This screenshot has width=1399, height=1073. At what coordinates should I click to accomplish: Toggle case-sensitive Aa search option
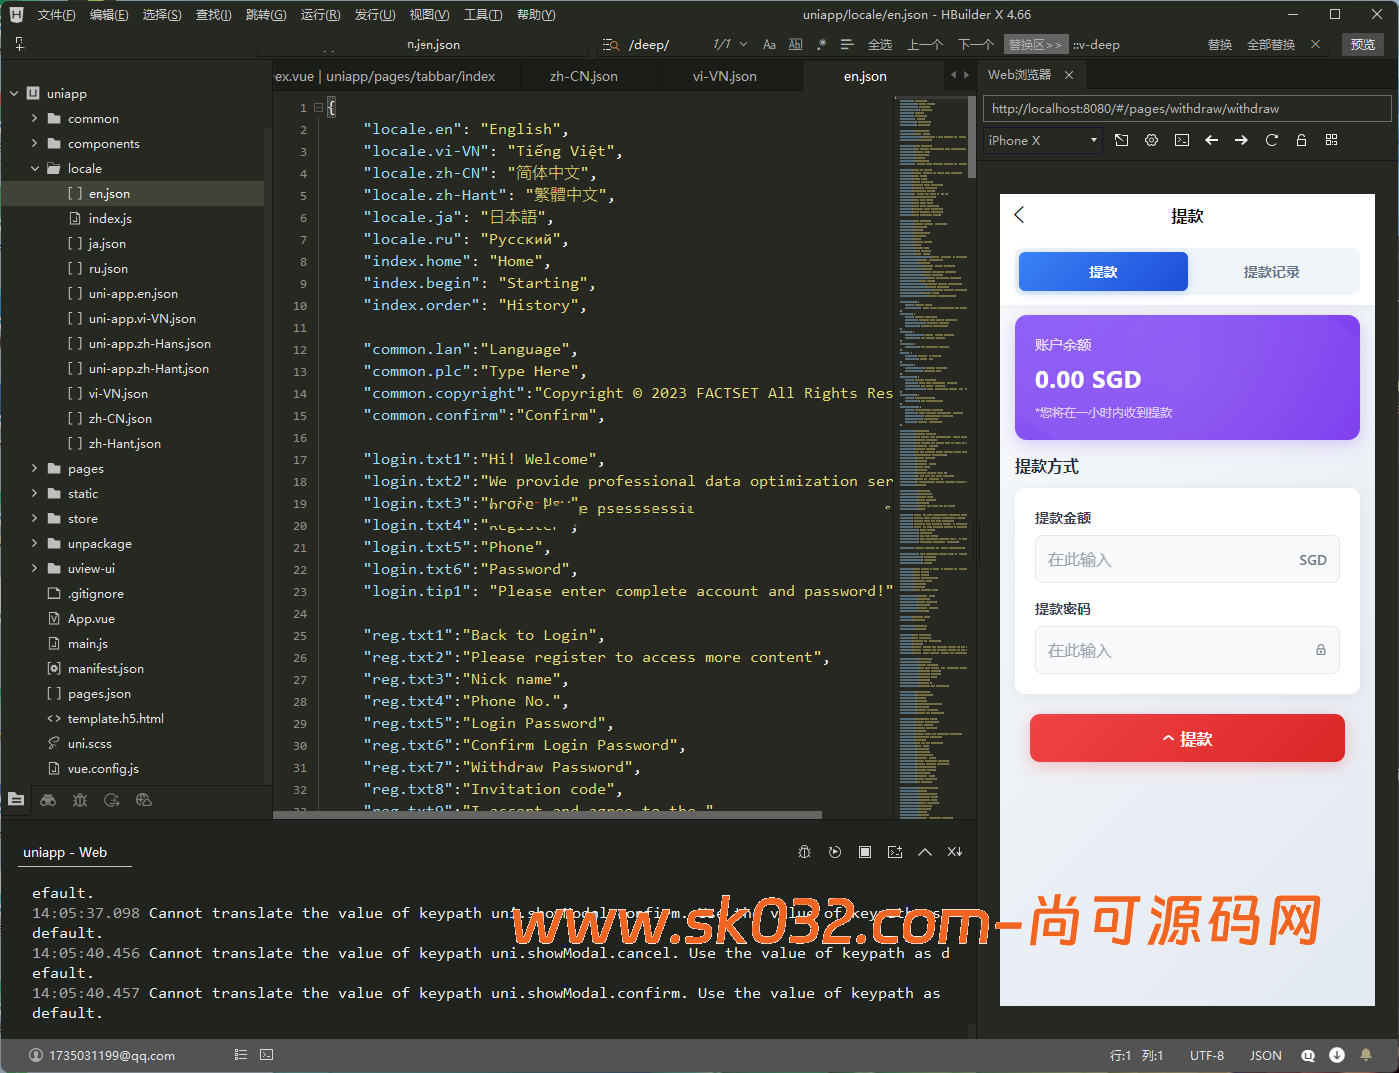pos(769,44)
